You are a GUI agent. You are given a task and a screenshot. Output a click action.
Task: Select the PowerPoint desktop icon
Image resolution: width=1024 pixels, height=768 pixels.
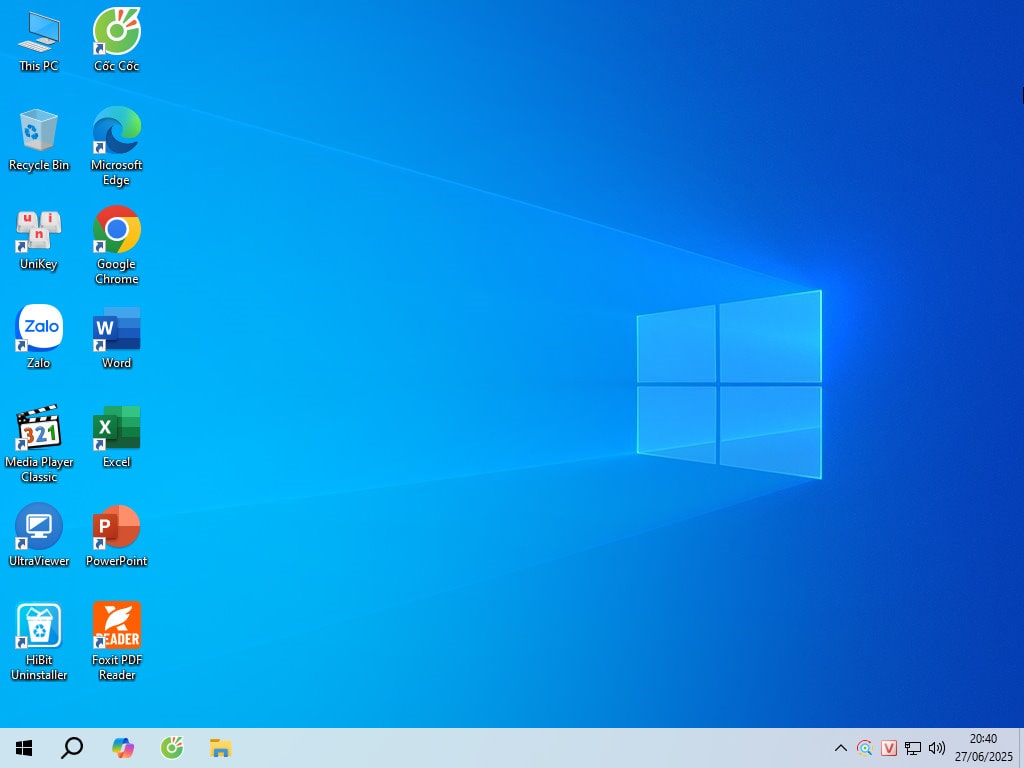[x=117, y=528]
